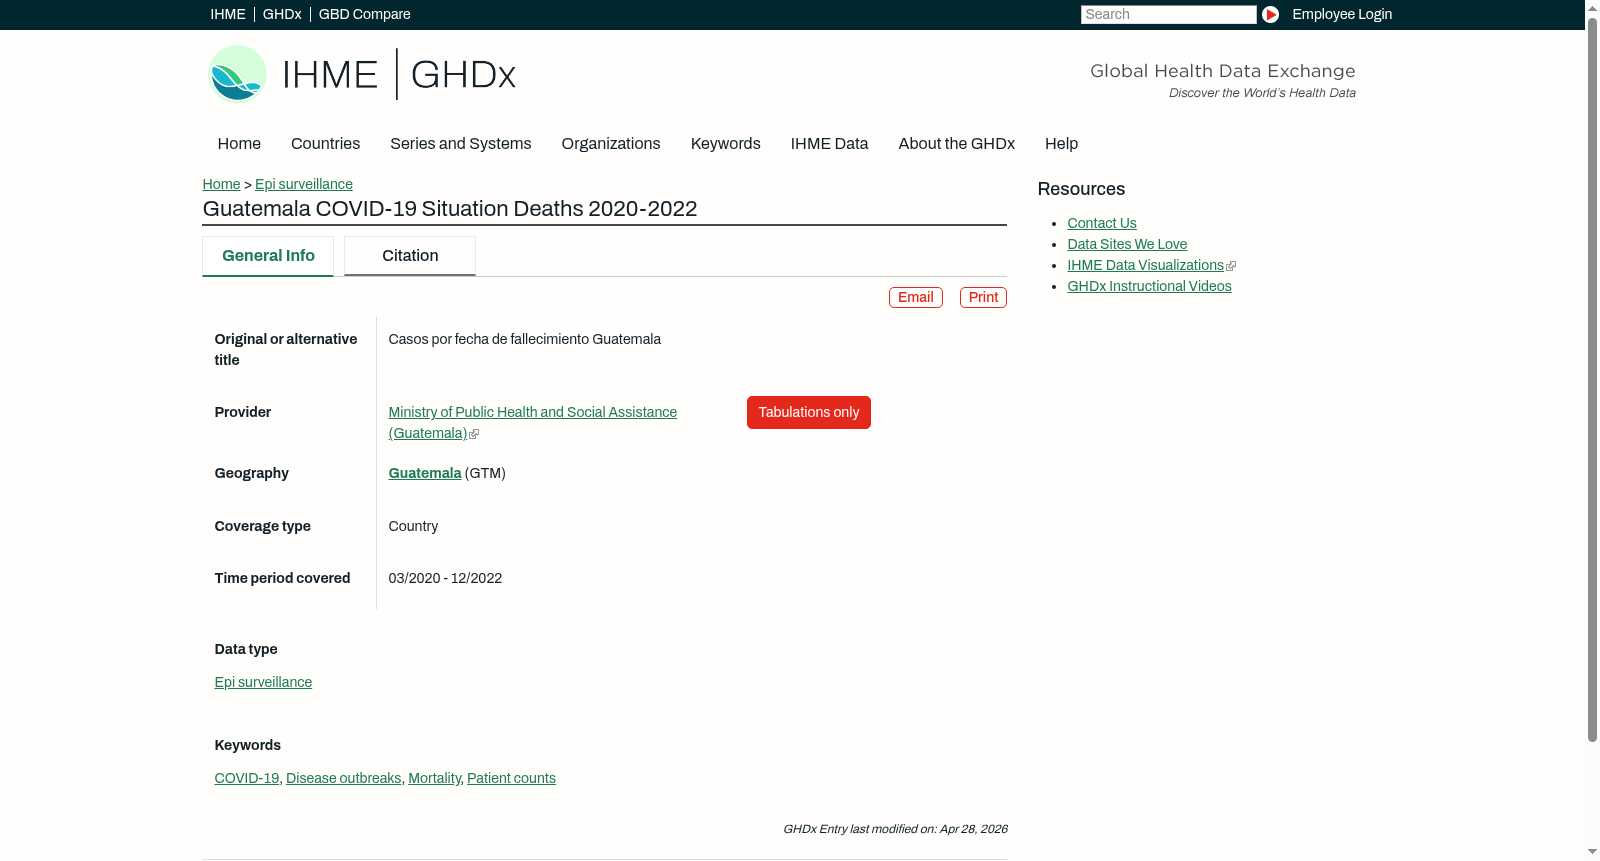Switch to the Citation tab

coord(410,256)
